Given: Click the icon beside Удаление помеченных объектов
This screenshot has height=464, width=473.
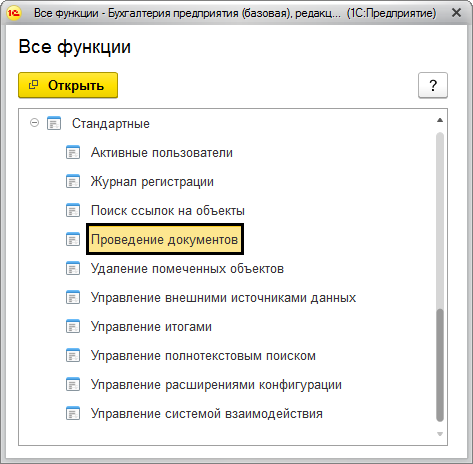Looking at the screenshot, I should (x=73, y=269).
